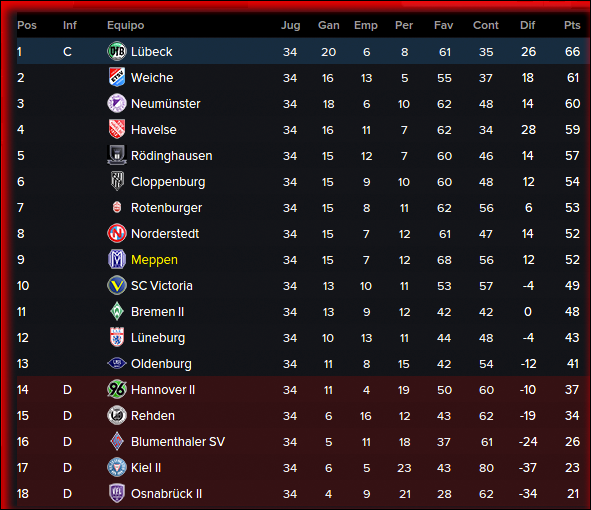Screen dimensions: 591x510
Task: Open the Rödinghausen team link
Action: point(171,156)
